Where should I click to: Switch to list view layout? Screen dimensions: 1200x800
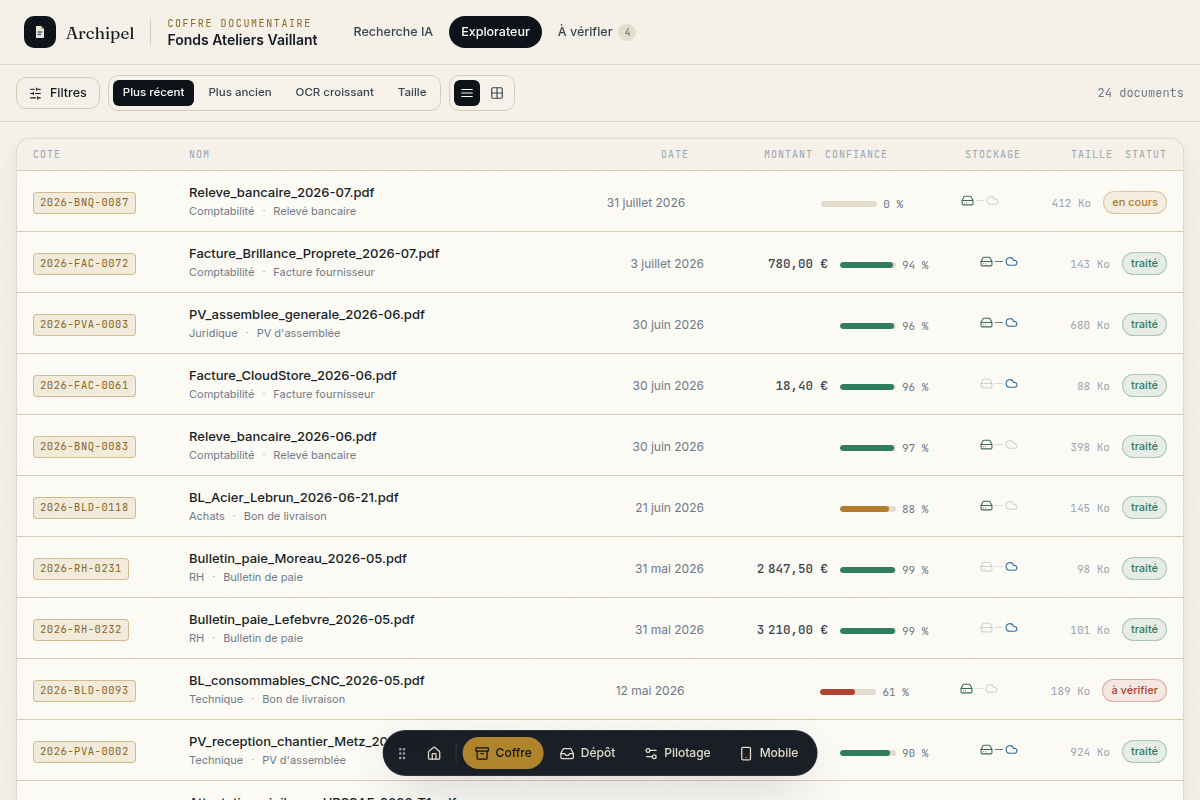click(467, 93)
